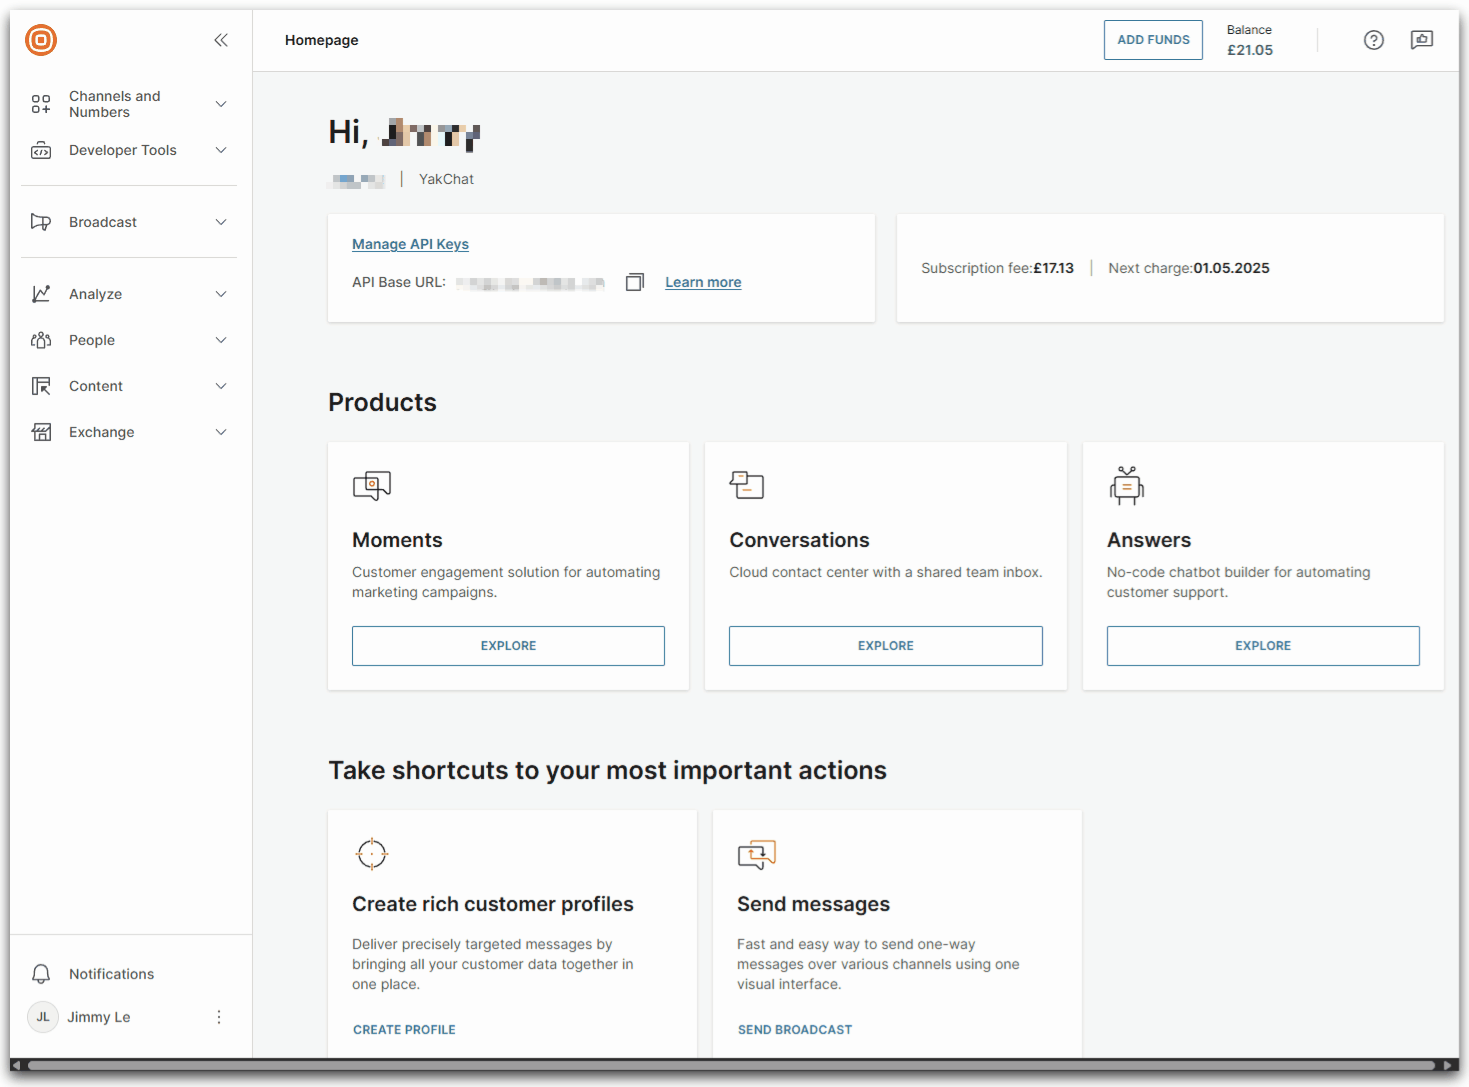
Task: Click the Moments card heading
Action: point(397,540)
